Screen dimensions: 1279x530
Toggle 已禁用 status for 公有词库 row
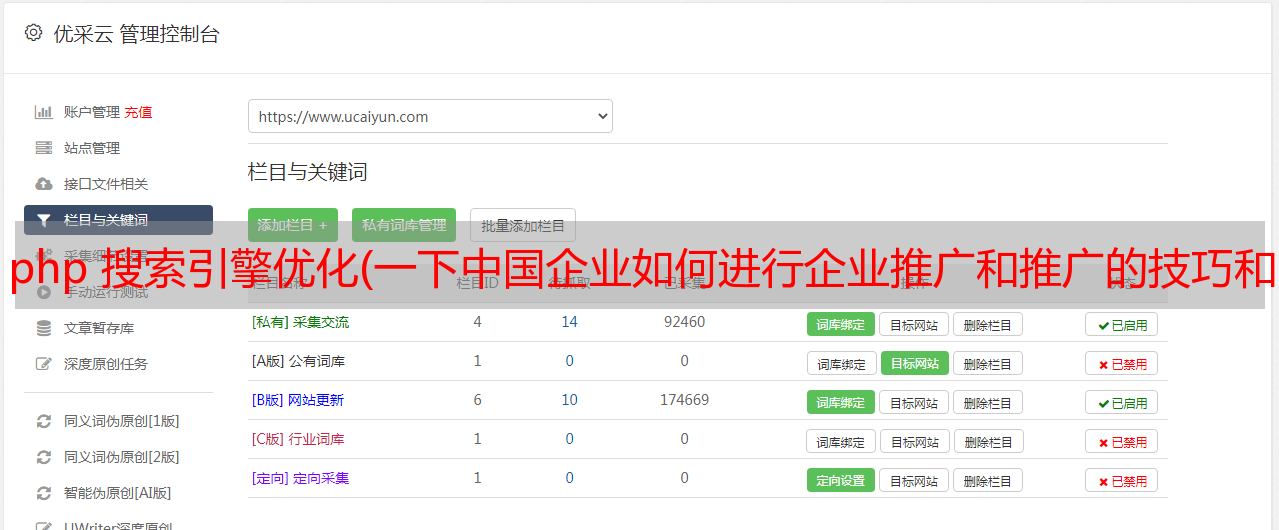[x=1122, y=363]
